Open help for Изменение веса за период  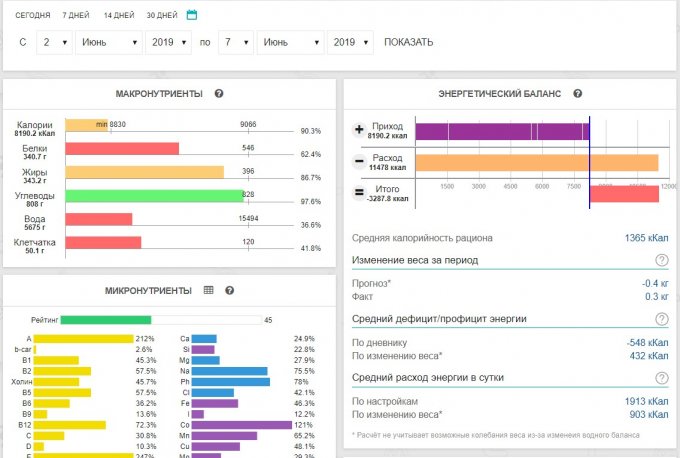pyautogui.click(x=661, y=260)
